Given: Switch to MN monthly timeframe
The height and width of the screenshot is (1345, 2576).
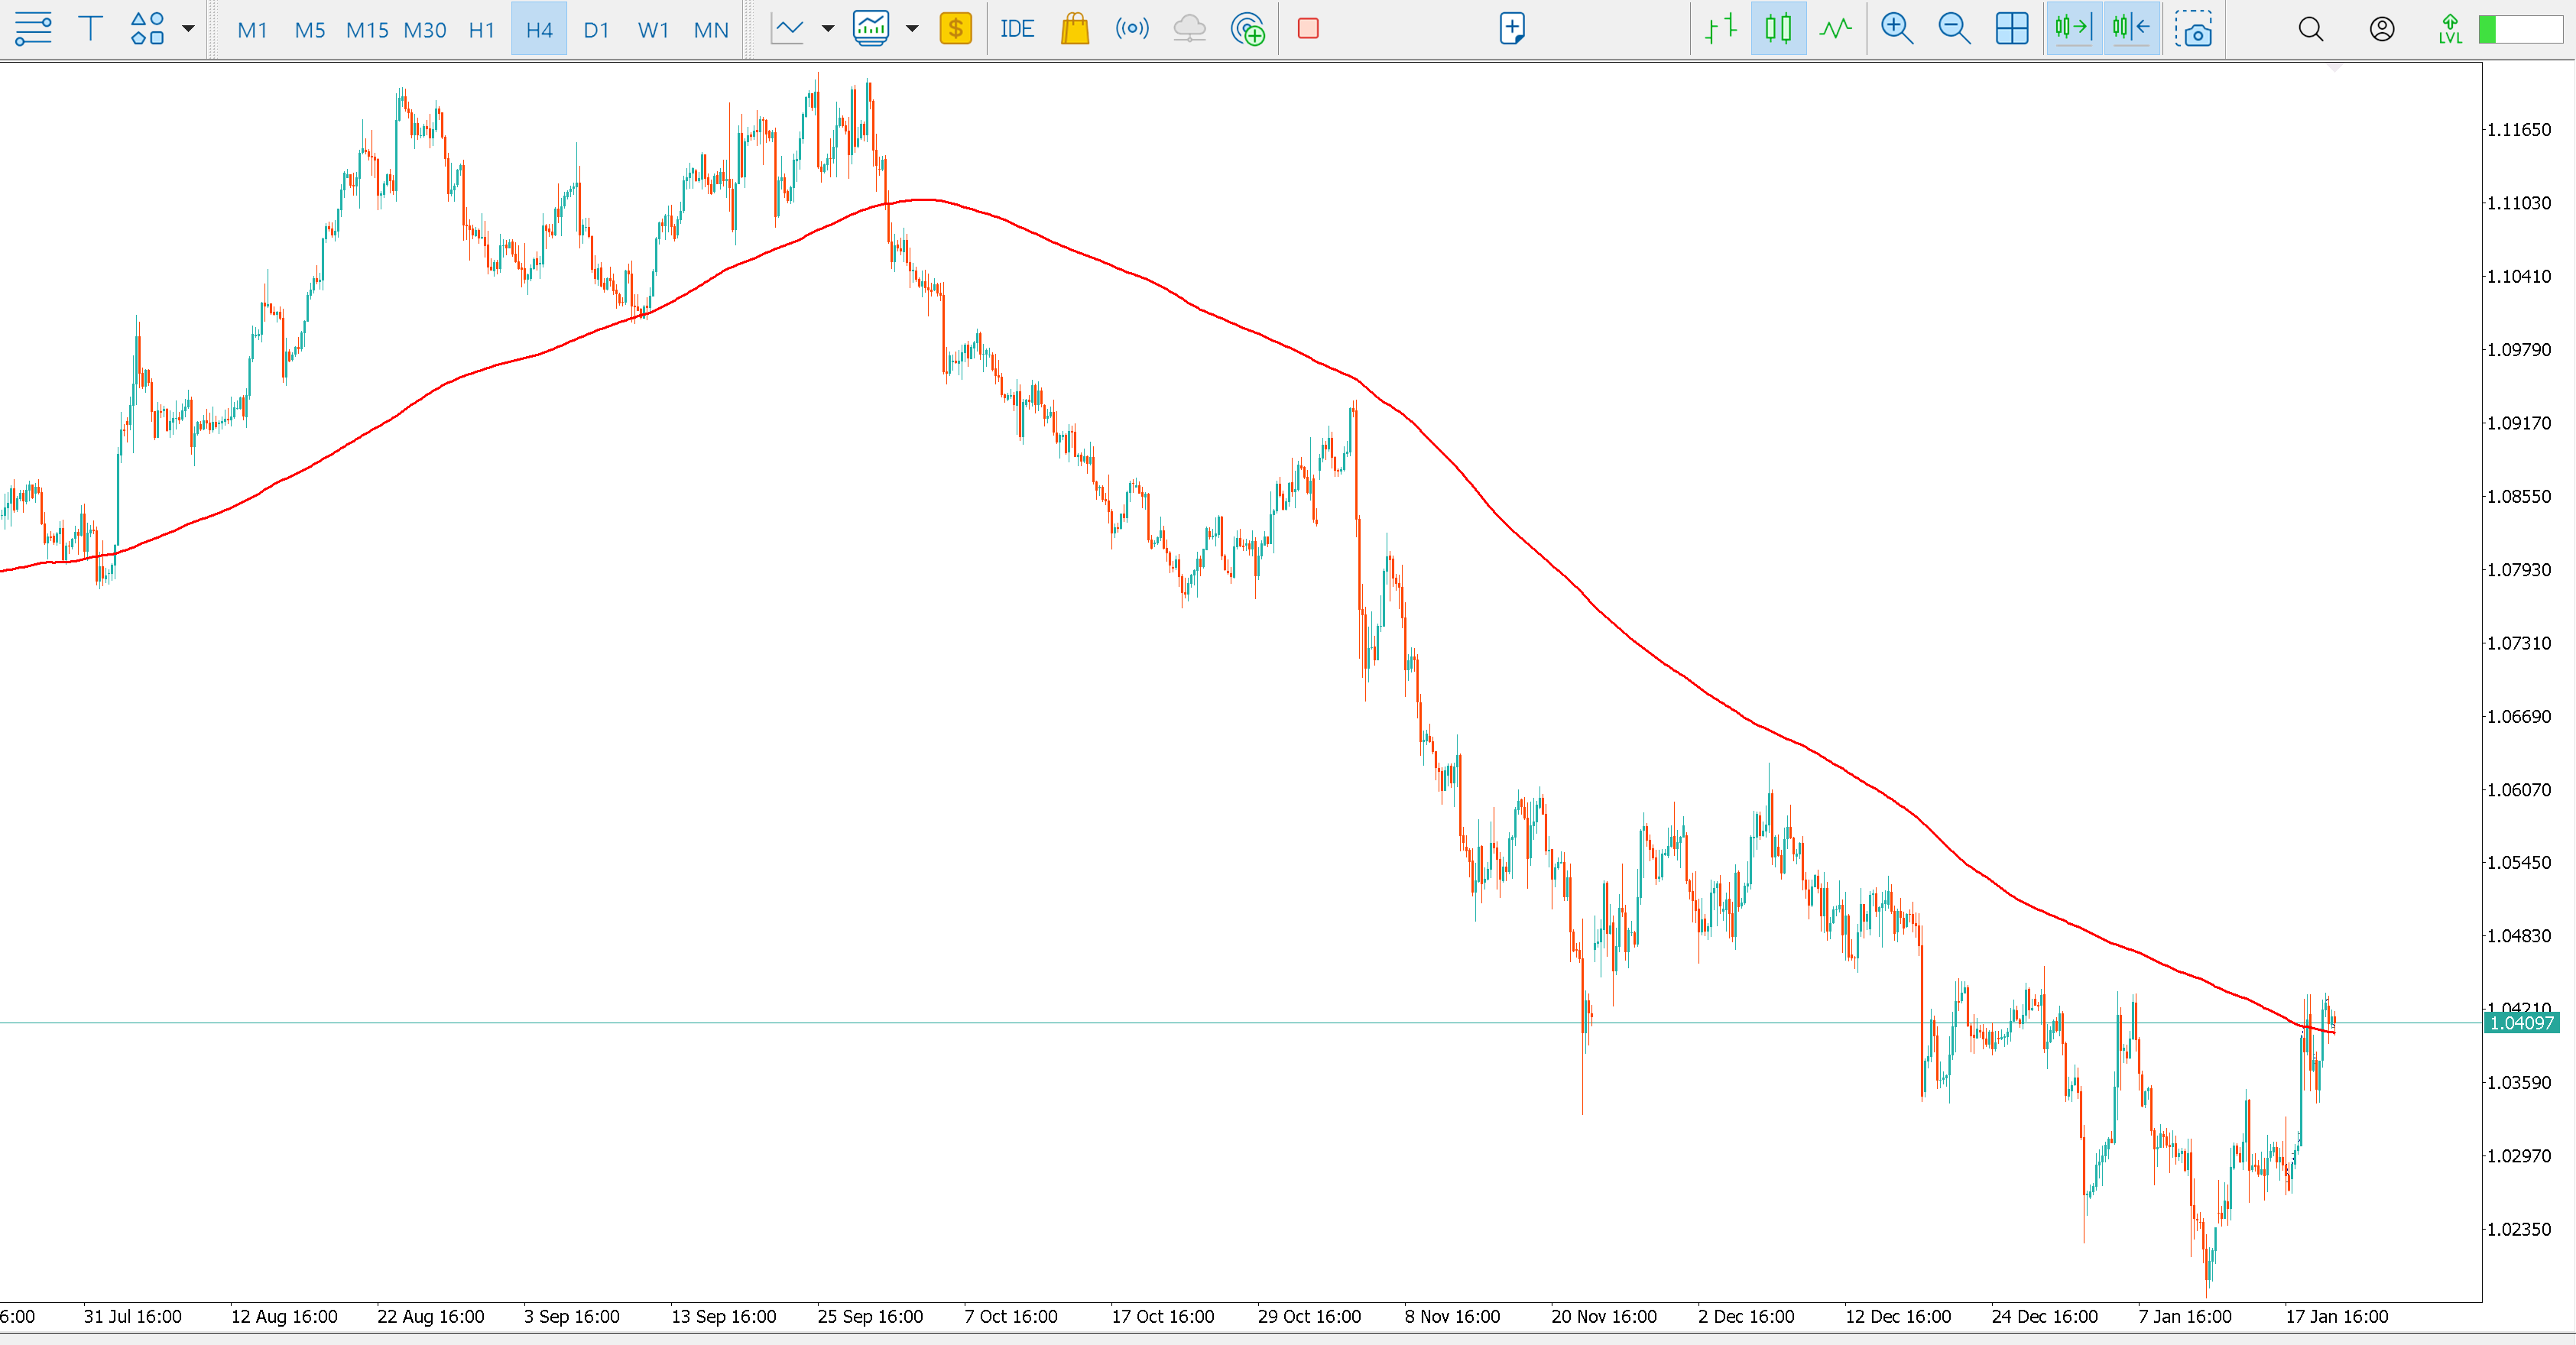Looking at the screenshot, I should [711, 30].
